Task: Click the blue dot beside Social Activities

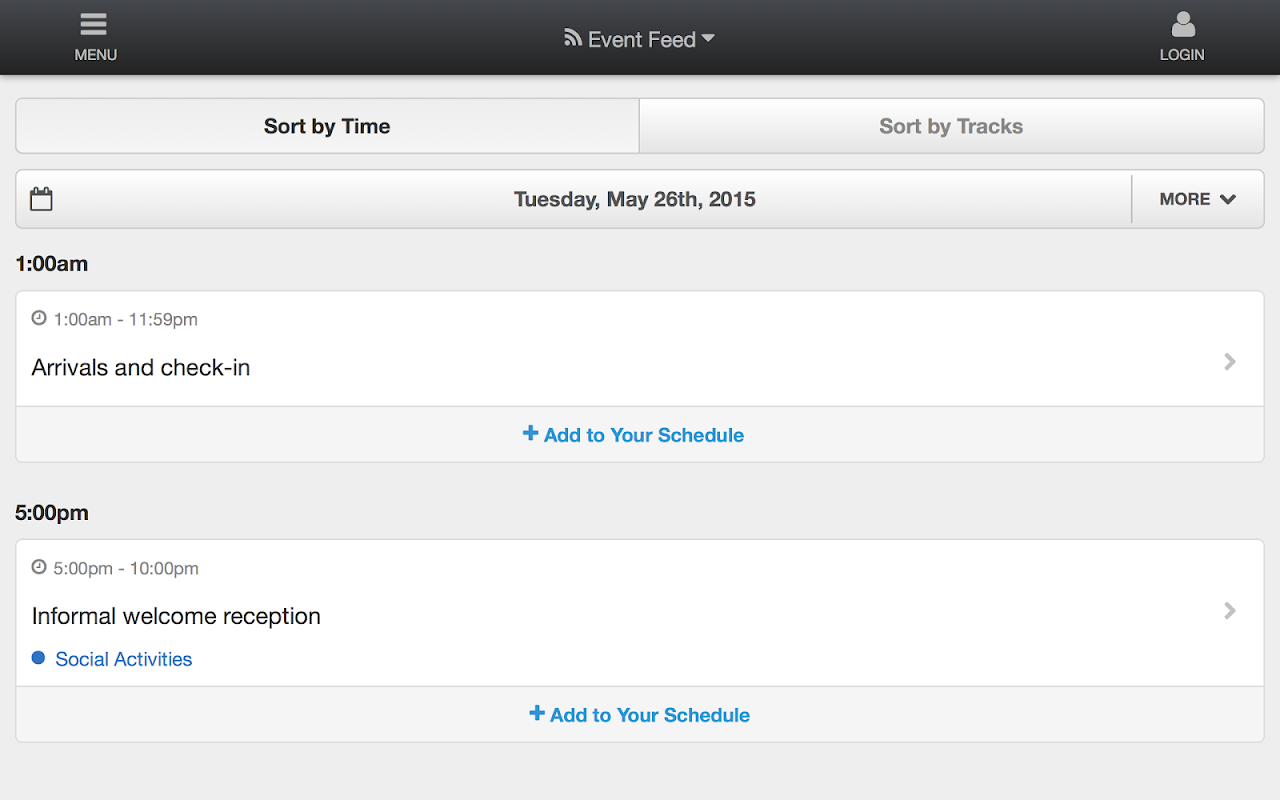Action: [x=39, y=658]
